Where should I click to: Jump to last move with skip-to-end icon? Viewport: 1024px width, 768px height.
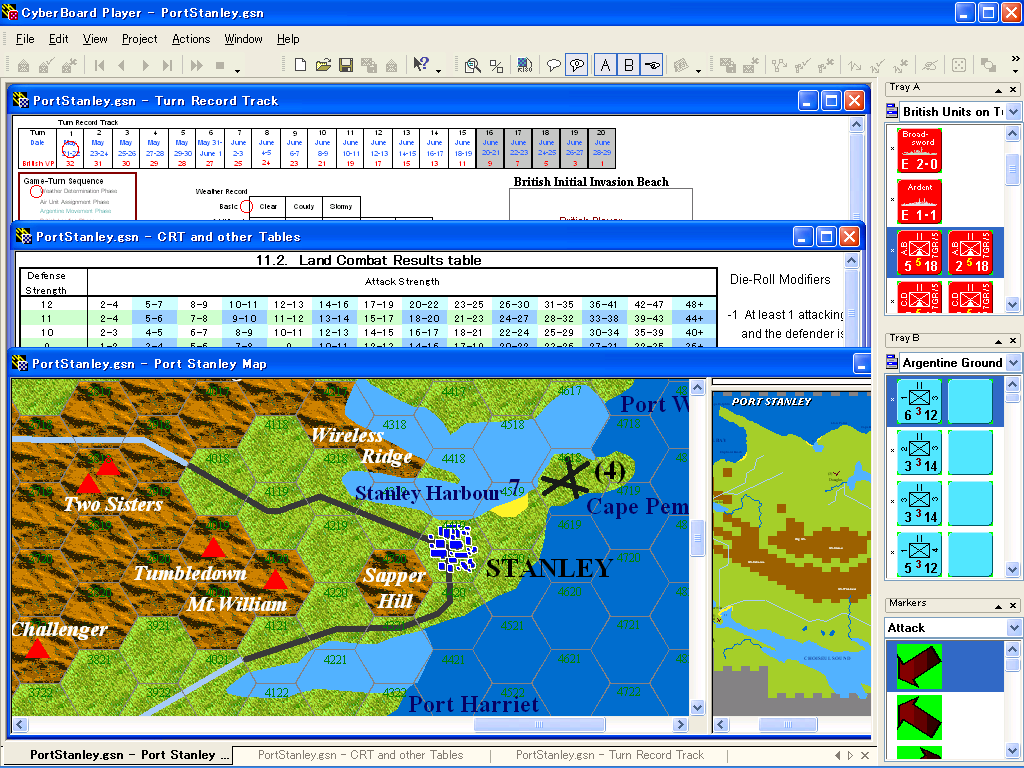click(168, 65)
